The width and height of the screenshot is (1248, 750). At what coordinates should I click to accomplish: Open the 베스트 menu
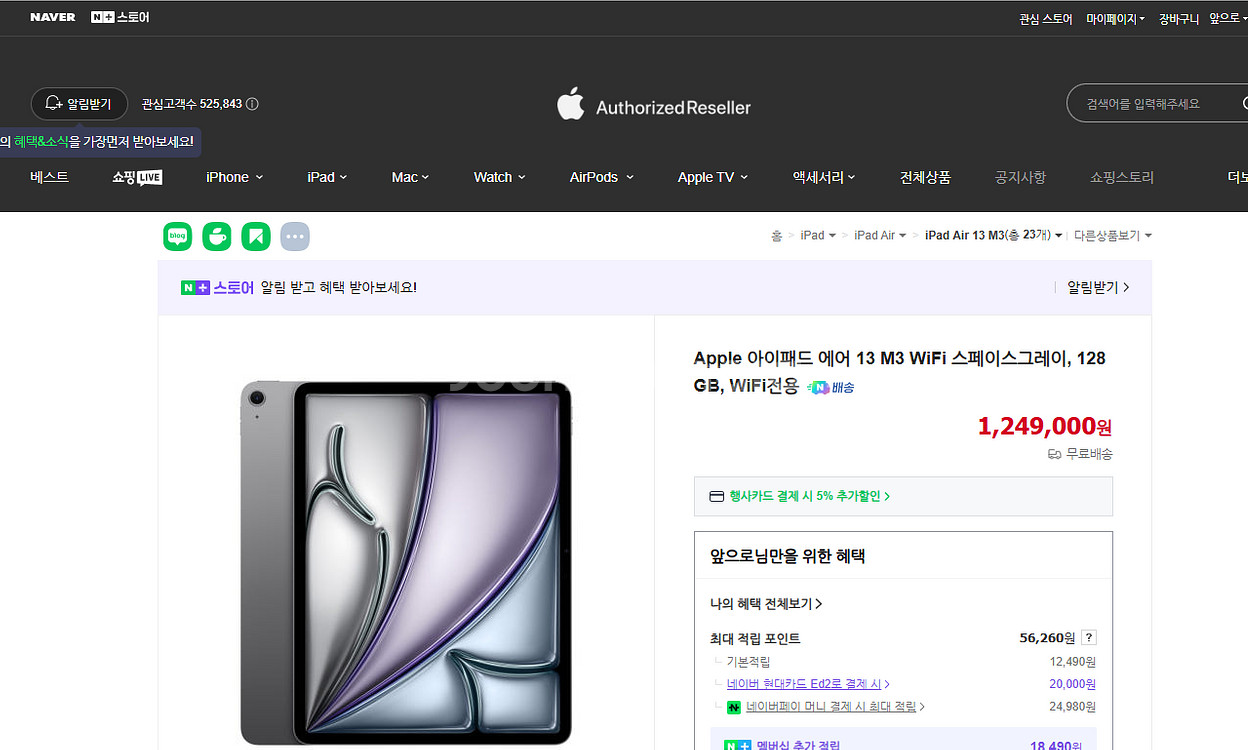[x=49, y=177]
